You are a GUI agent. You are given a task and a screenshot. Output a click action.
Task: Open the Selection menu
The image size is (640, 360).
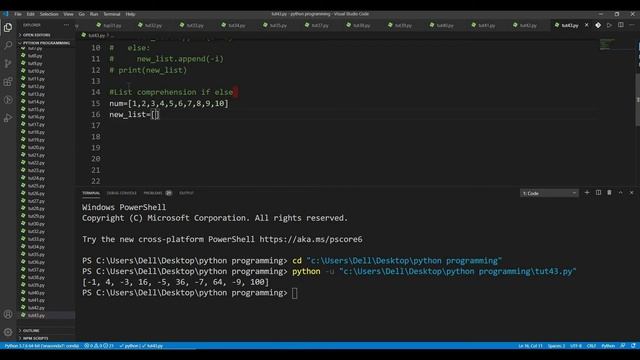click(49, 14)
